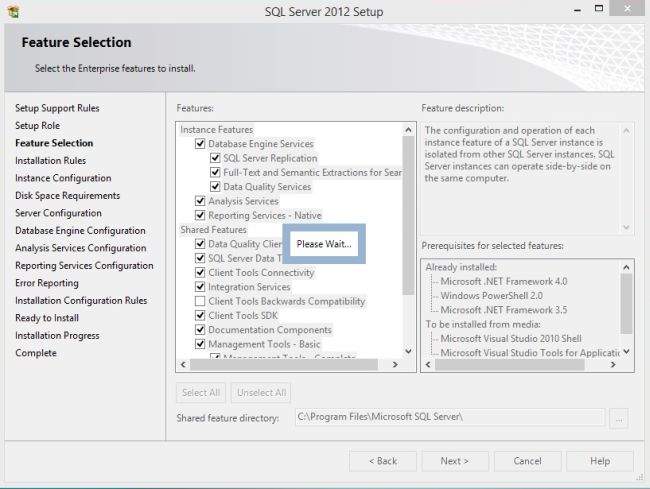This screenshot has height=489, width=650.
Task: Select Error Reporting step
Action: point(47,283)
